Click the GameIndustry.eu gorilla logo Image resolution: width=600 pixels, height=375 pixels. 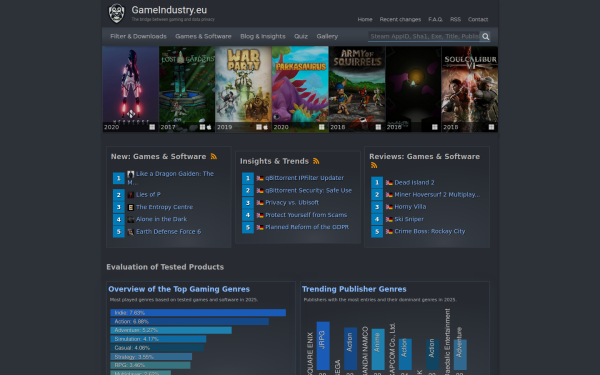(x=116, y=13)
